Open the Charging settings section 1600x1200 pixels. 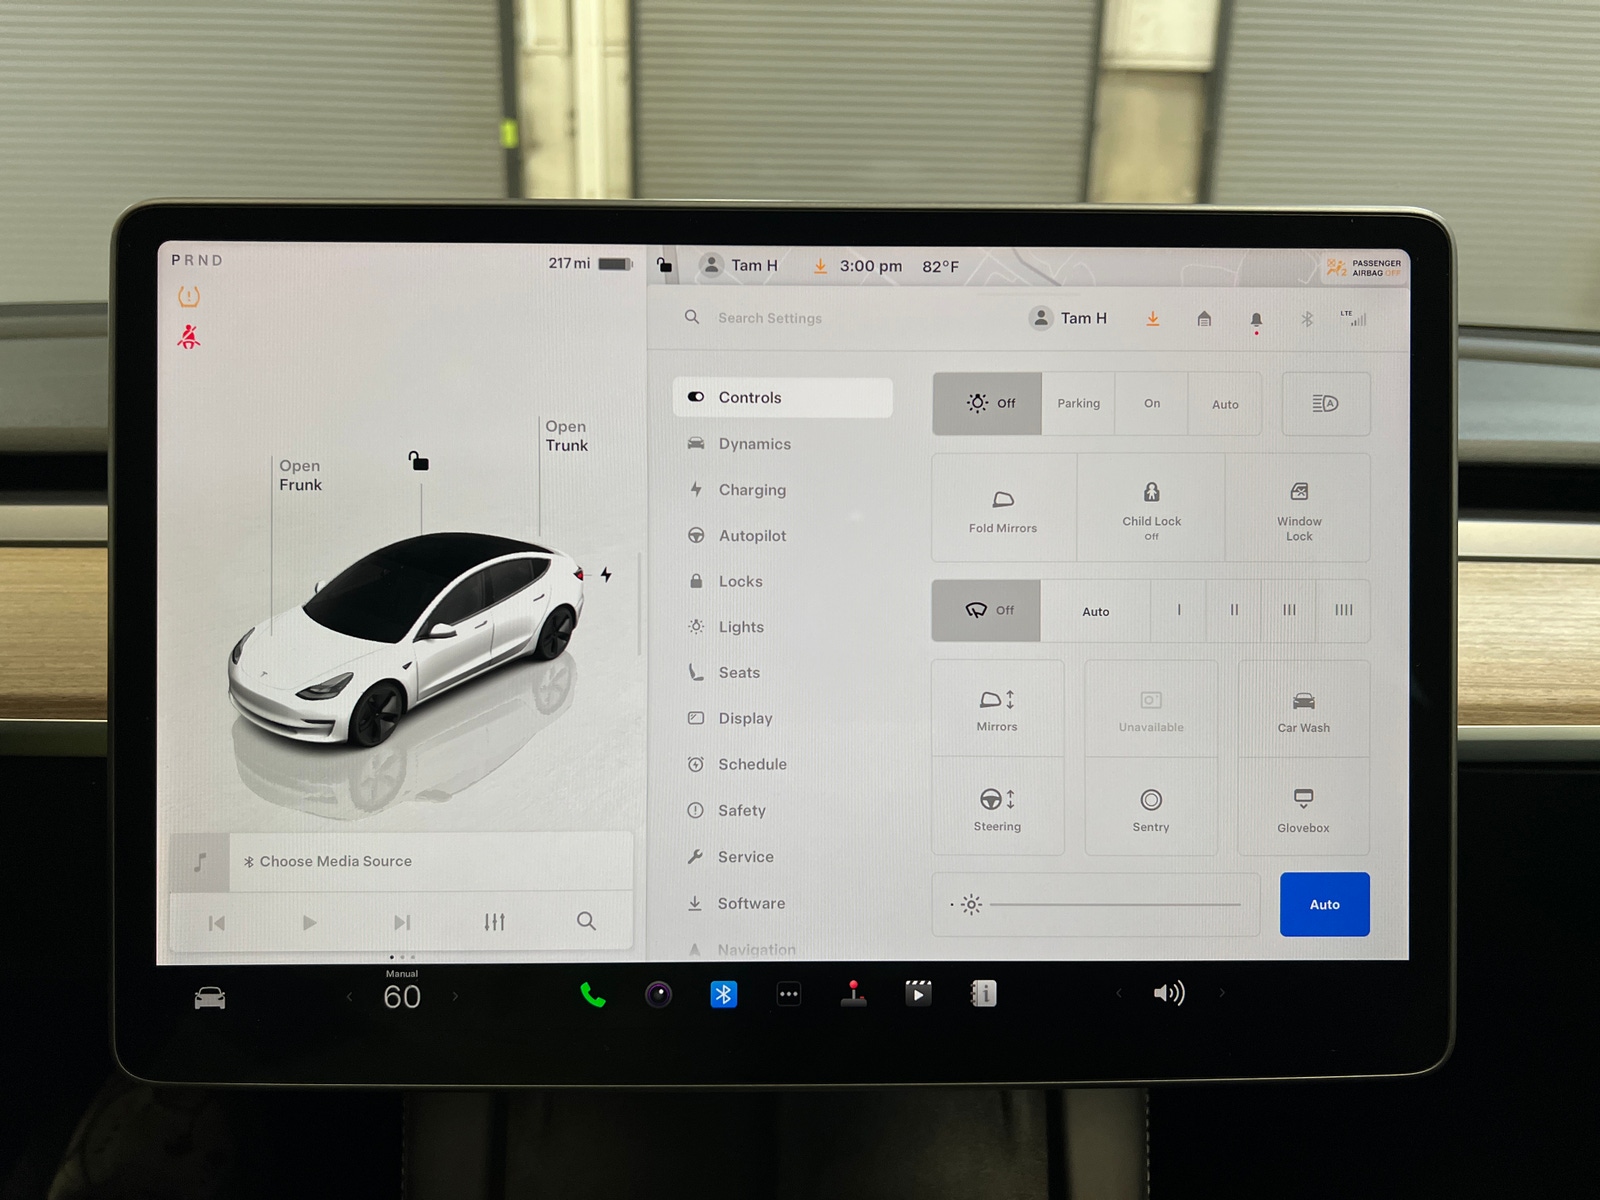[752, 490]
